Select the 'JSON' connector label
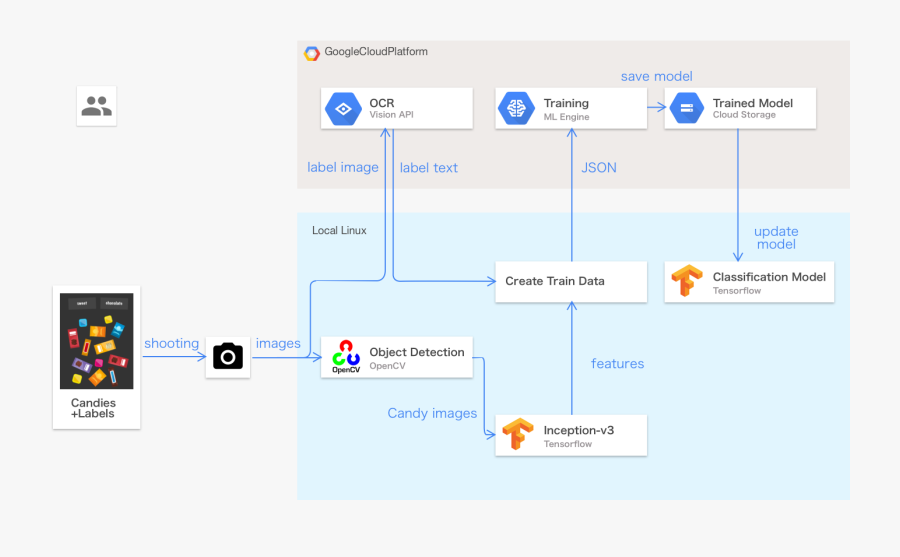 click(599, 168)
